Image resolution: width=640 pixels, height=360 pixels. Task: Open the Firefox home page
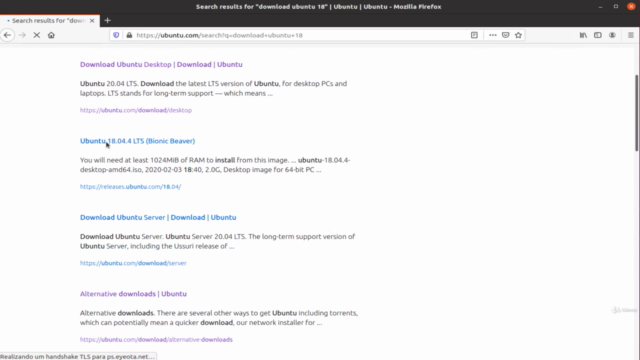[51, 35]
